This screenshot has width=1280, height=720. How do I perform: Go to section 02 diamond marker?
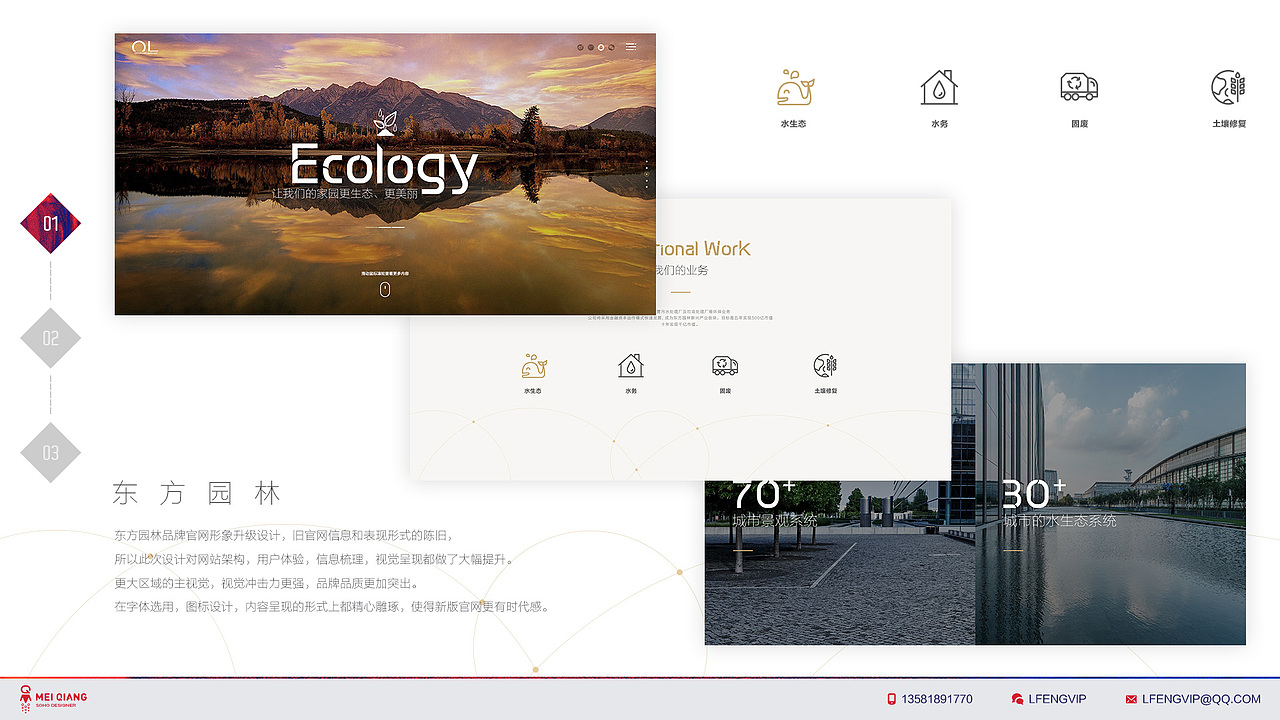click(x=50, y=338)
